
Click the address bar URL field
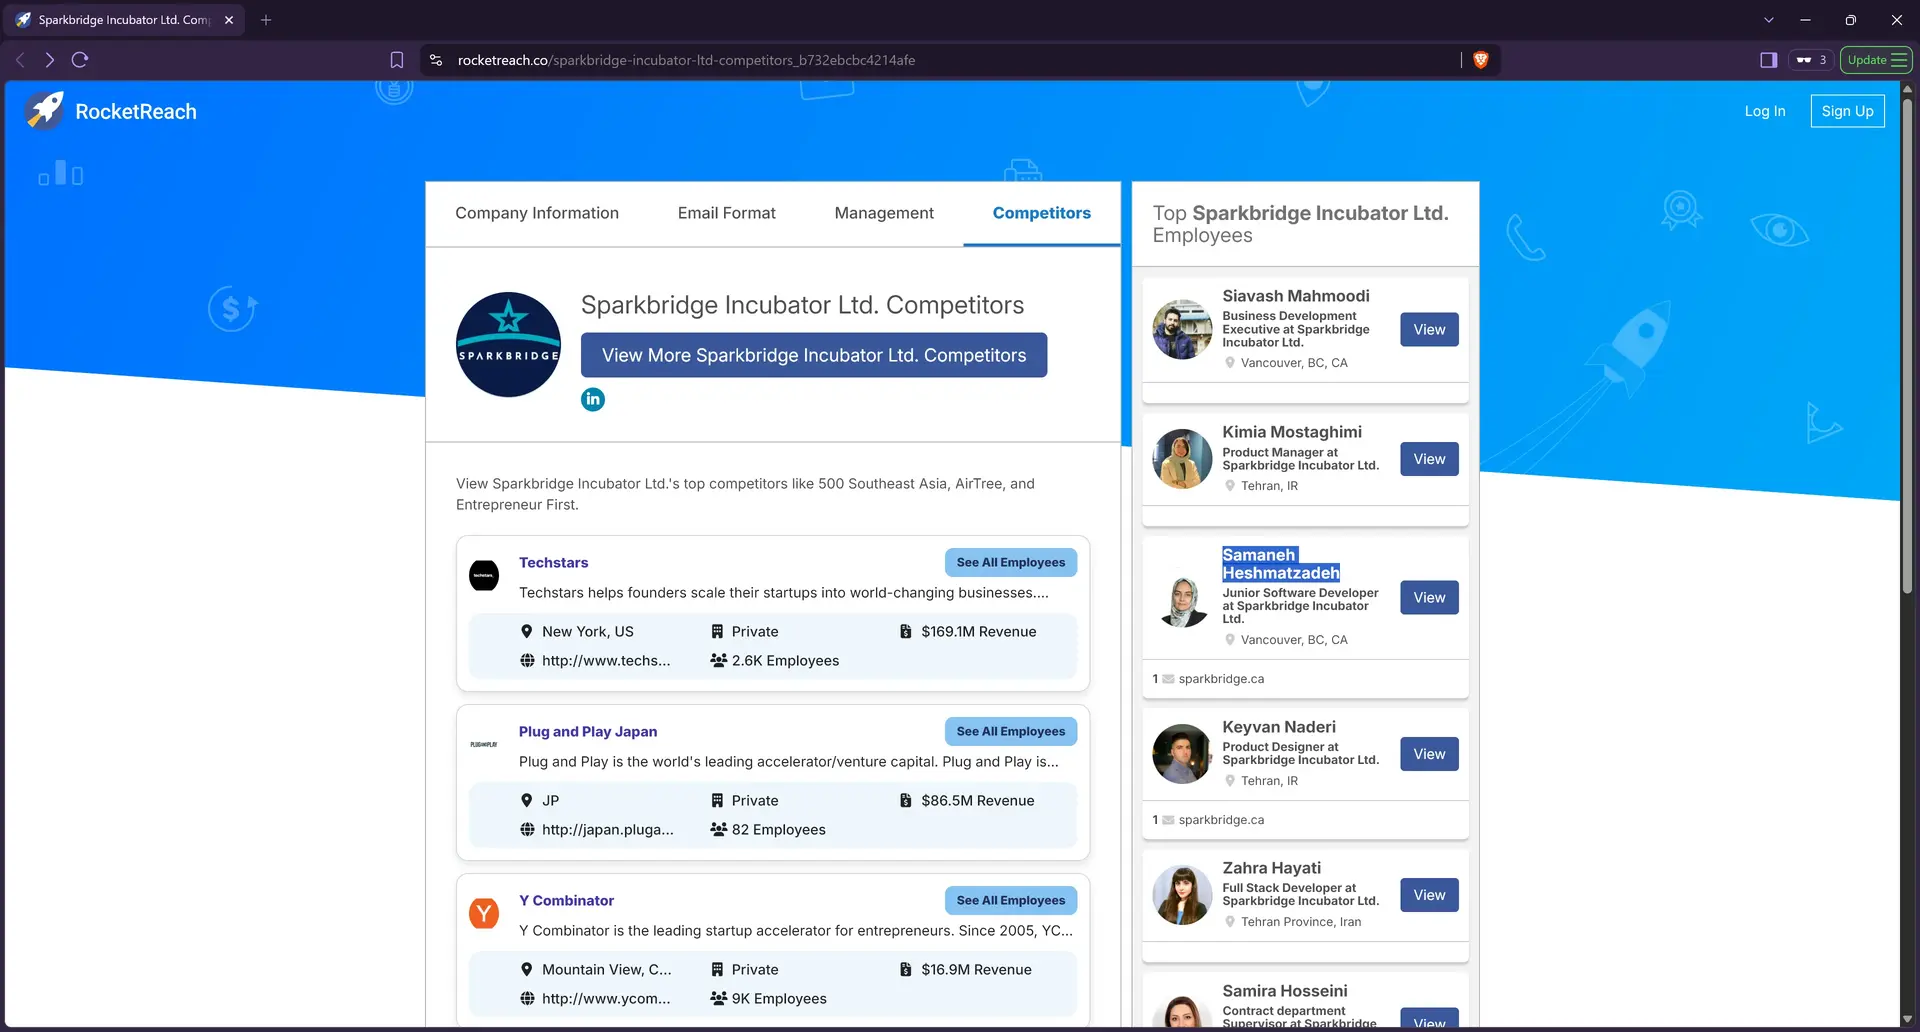940,60
